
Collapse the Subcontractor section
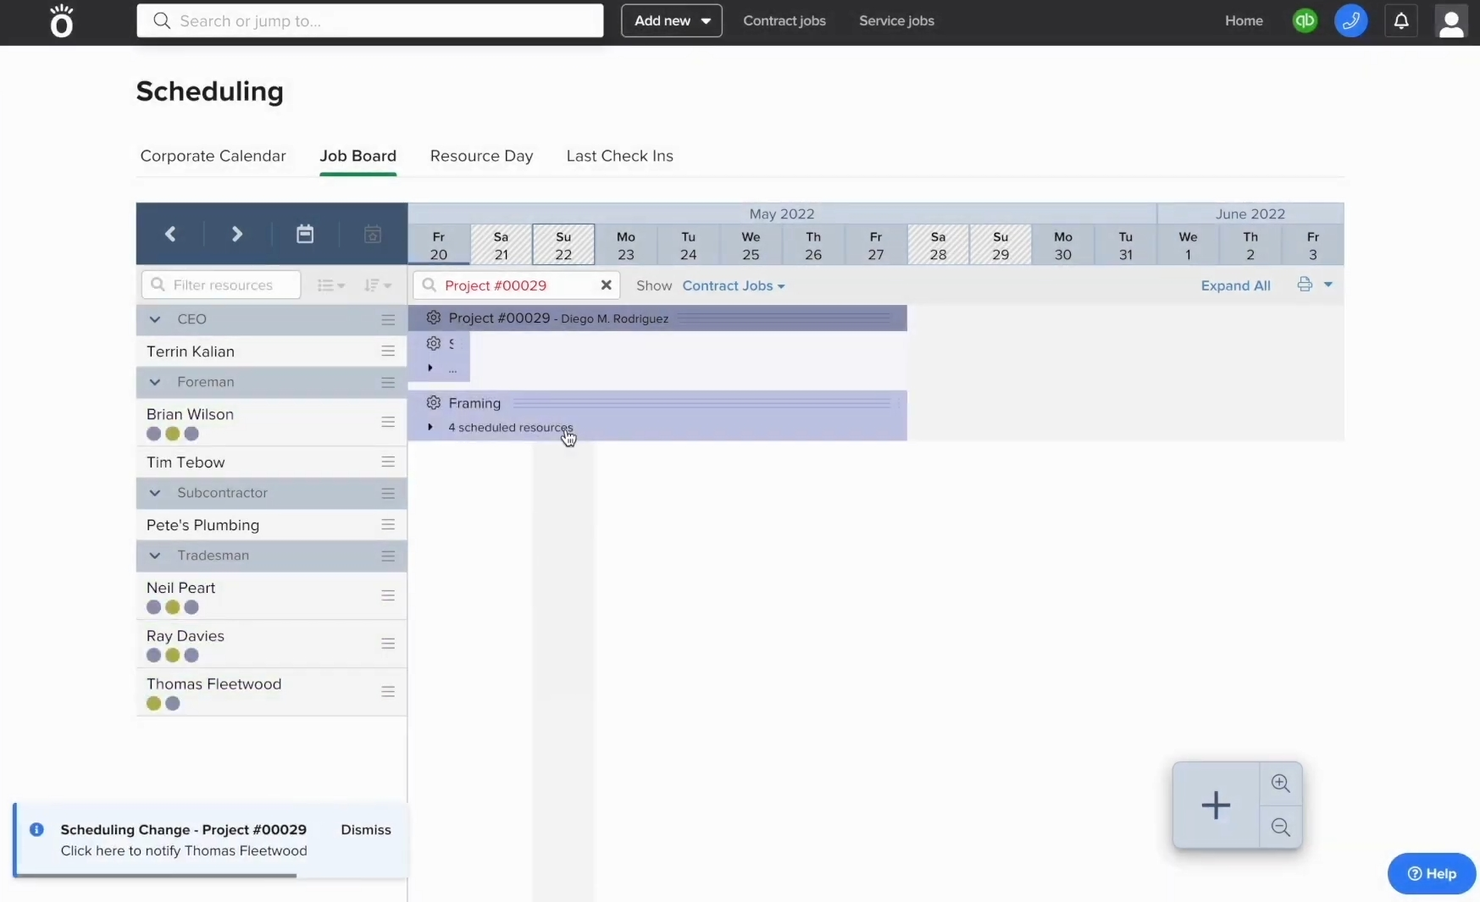point(155,493)
